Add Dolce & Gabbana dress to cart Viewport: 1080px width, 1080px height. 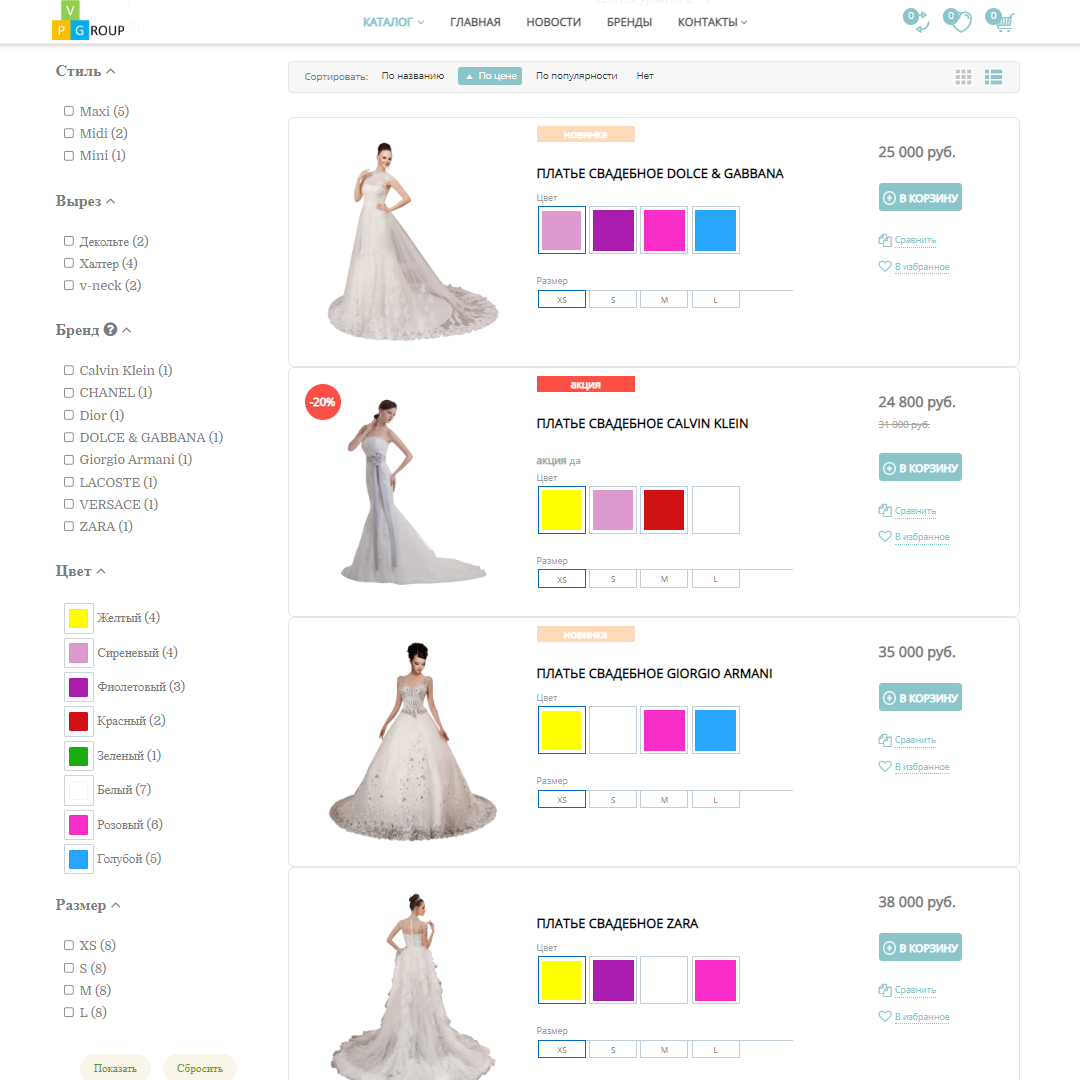[920, 198]
